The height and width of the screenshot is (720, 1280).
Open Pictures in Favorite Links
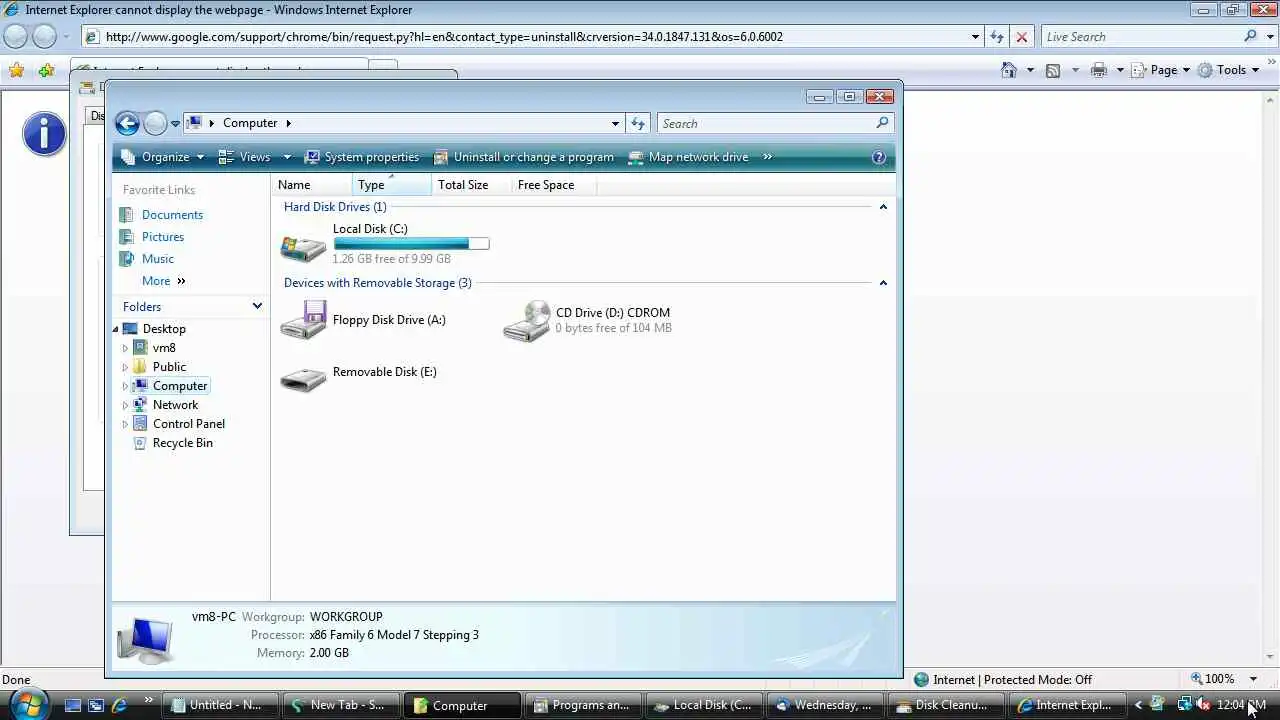point(163,237)
